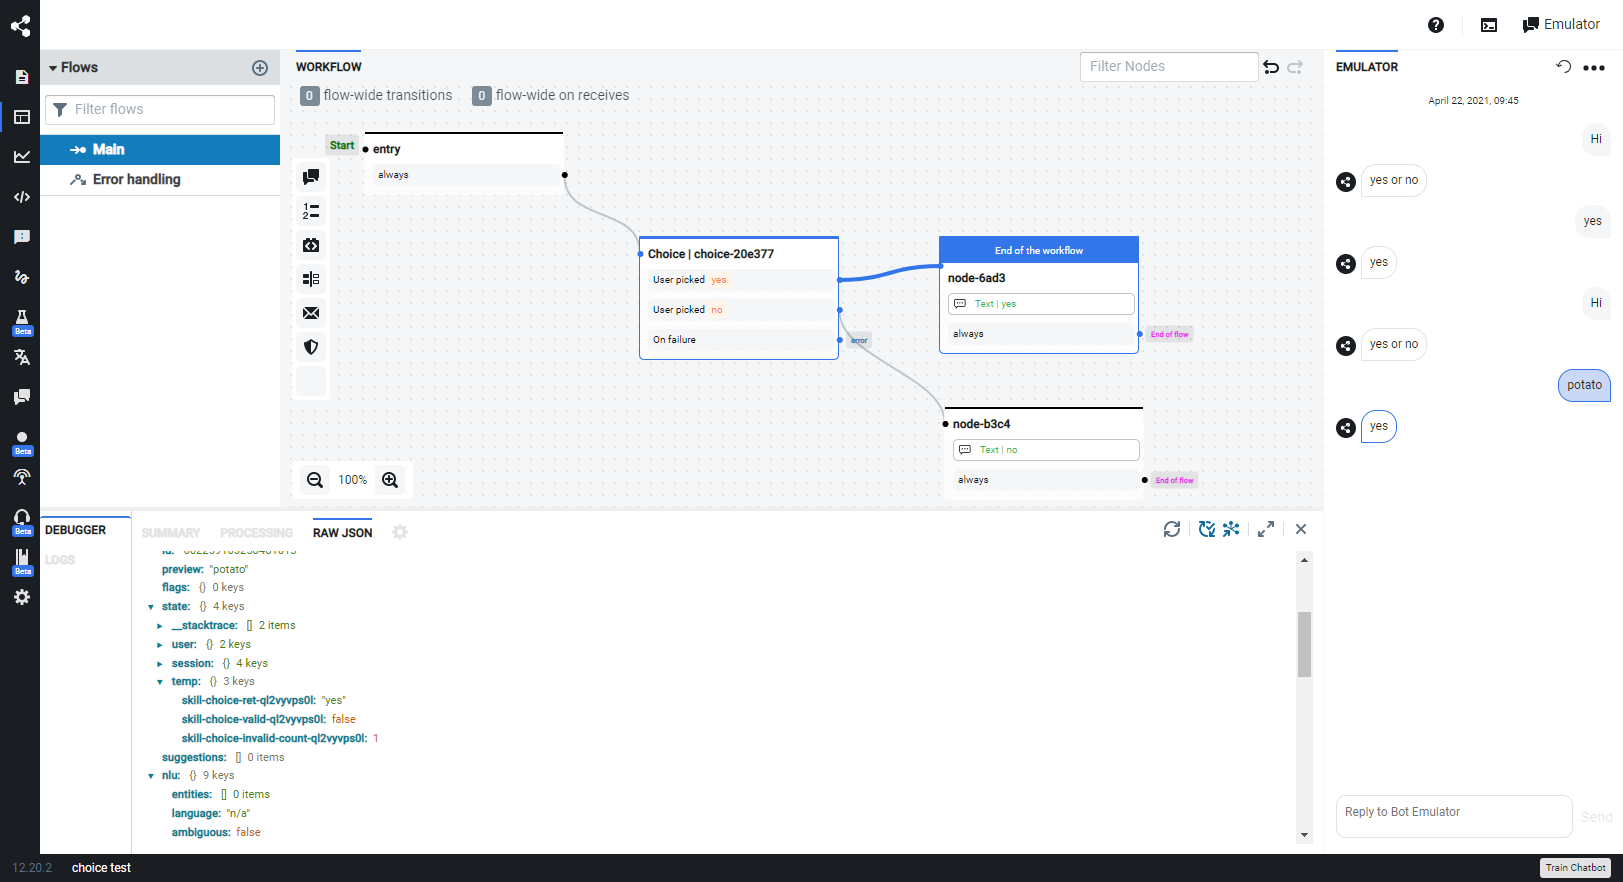Toggle the bottom panel terminal icon
This screenshot has width=1623, height=882.
[1489, 25]
